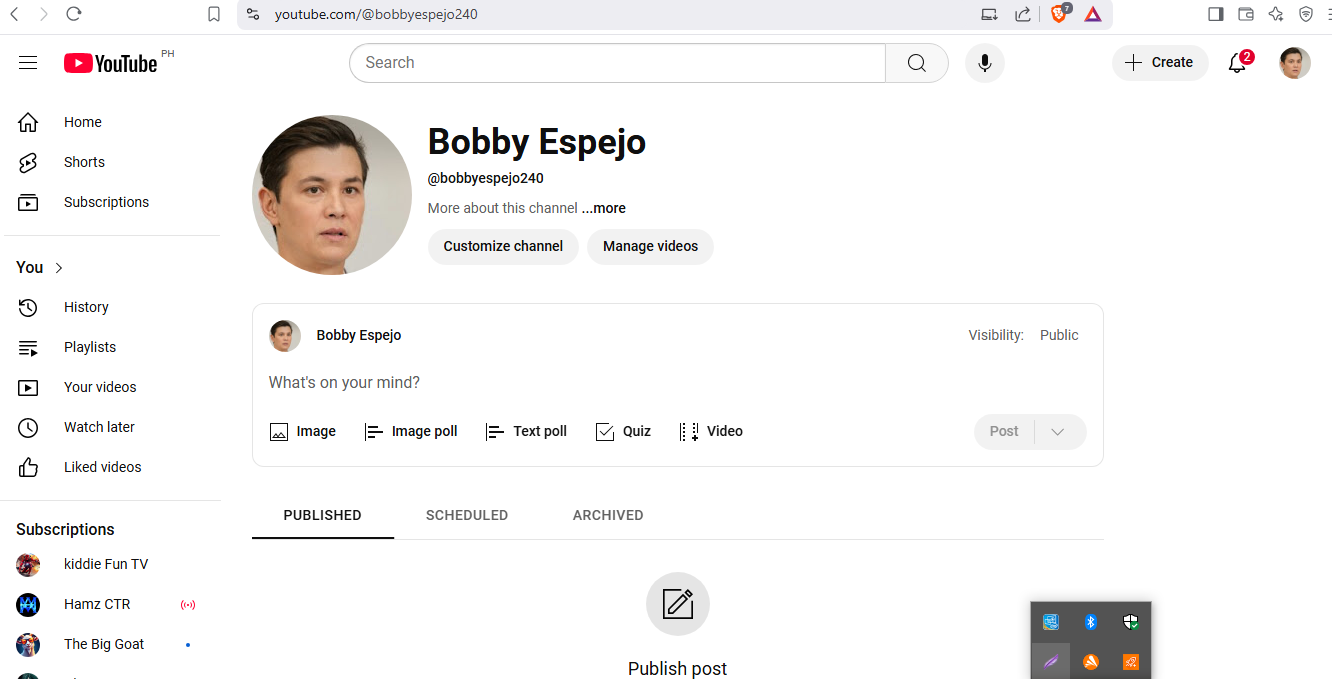Open the notifications bell

click(1237, 63)
